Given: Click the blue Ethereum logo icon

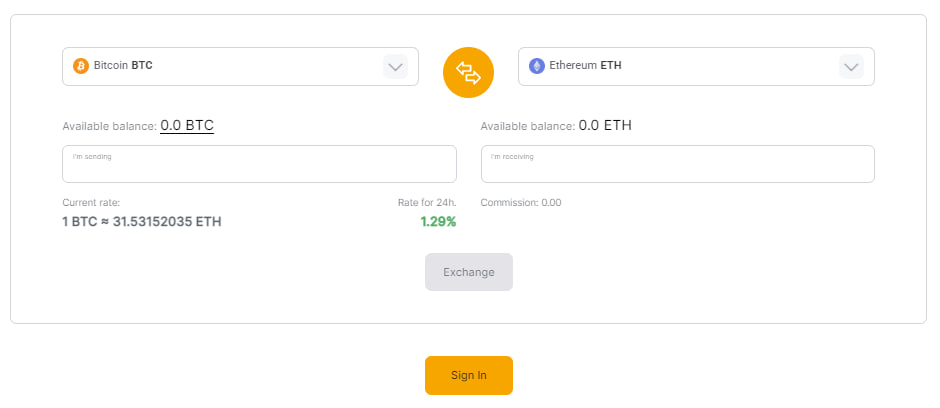Looking at the screenshot, I should pos(537,66).
